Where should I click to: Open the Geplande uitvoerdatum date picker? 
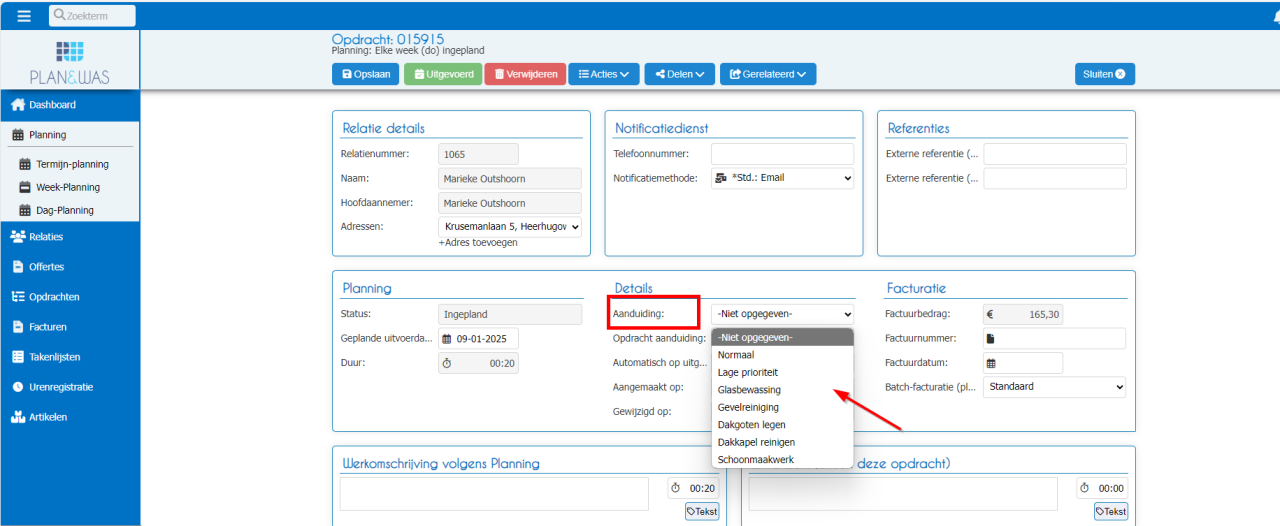pyautogui.click(x=478, y=338)
